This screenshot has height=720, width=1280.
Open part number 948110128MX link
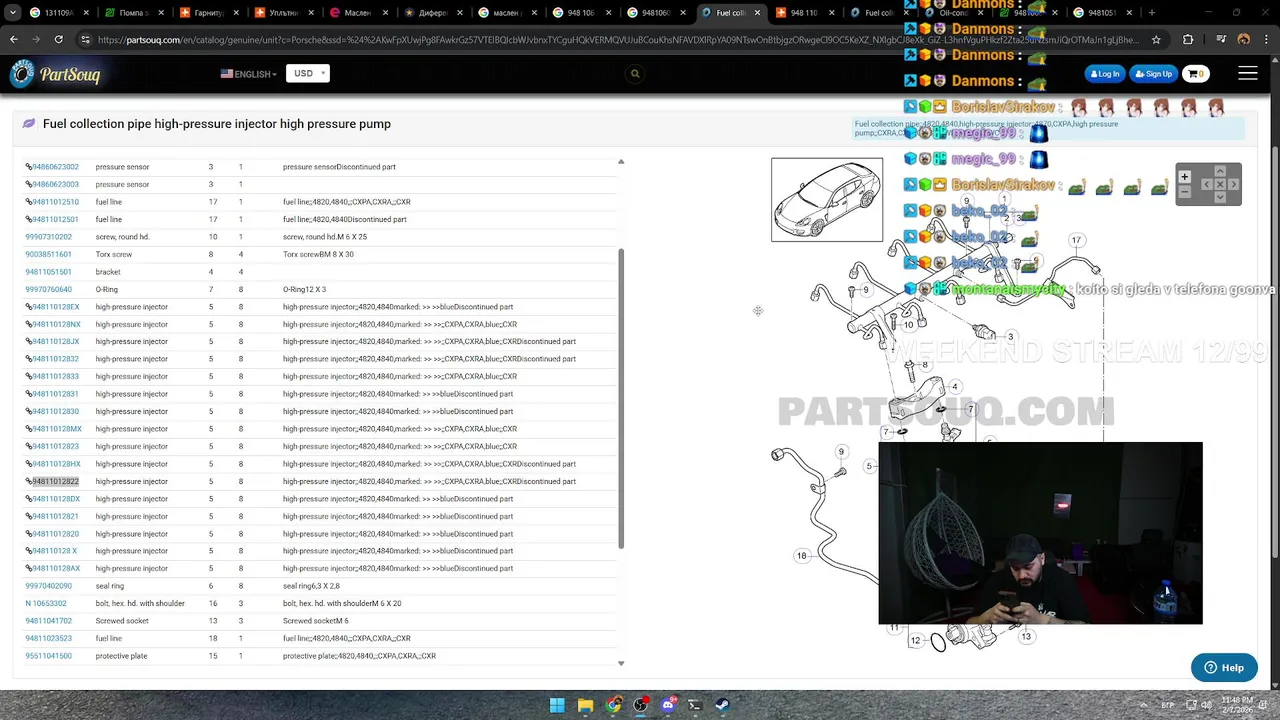57,429
